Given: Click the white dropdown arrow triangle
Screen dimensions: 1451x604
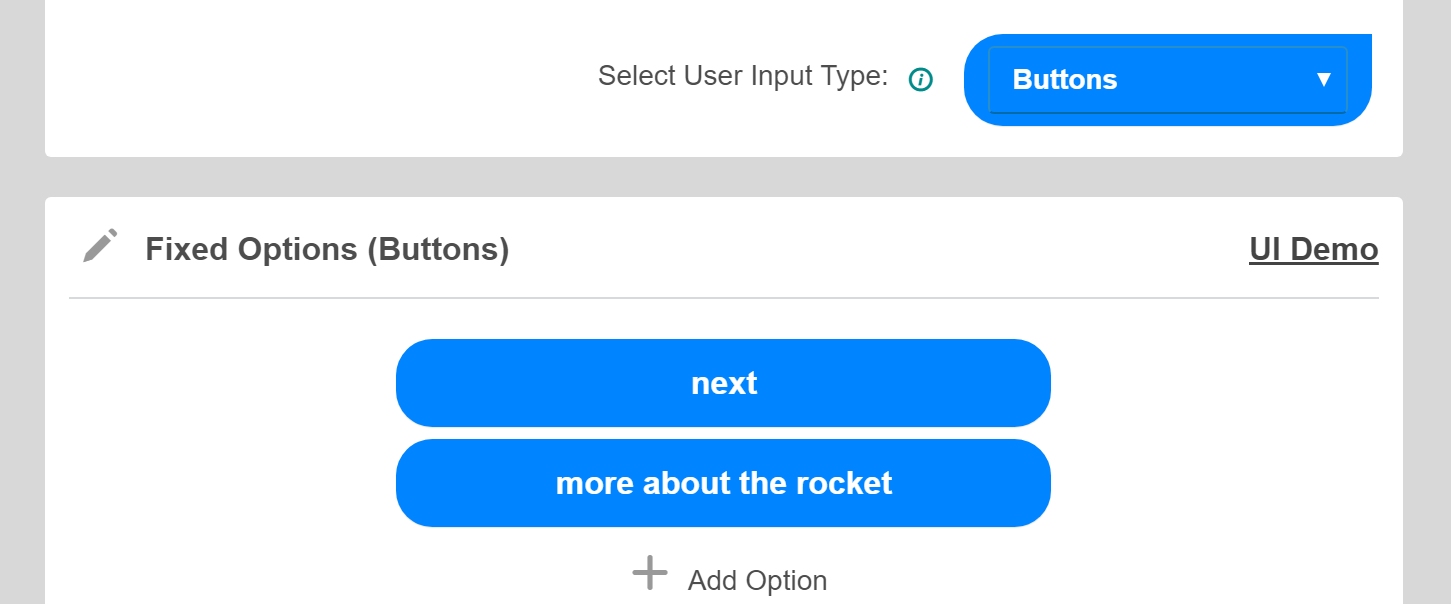Looking at the screenshot, I should (x=1324, y=79).
